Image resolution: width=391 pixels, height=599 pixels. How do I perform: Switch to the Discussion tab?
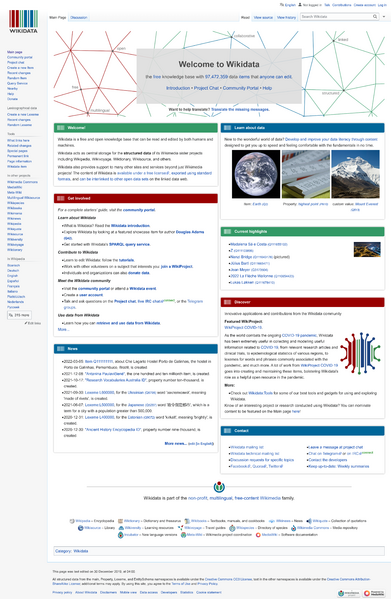tap(79, 18)
